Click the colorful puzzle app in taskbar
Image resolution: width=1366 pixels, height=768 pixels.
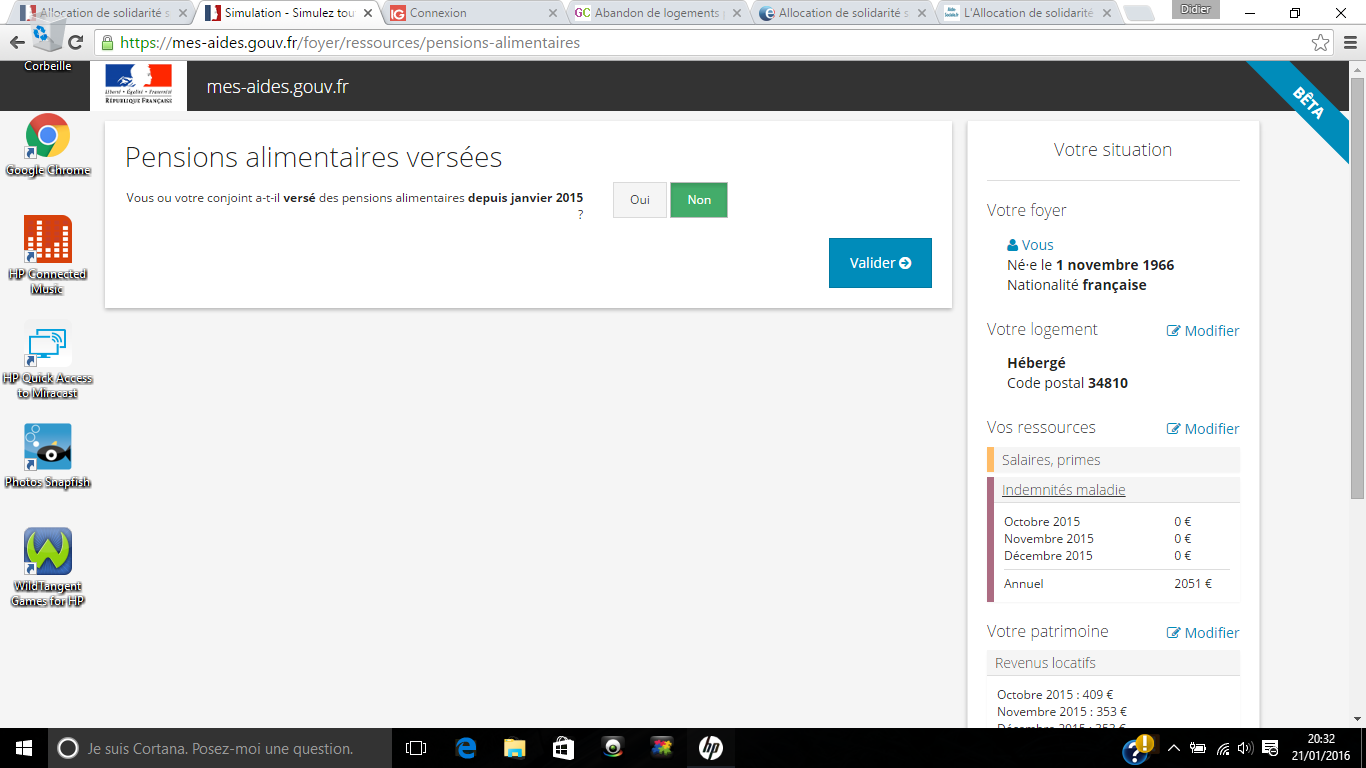point(661,748)
